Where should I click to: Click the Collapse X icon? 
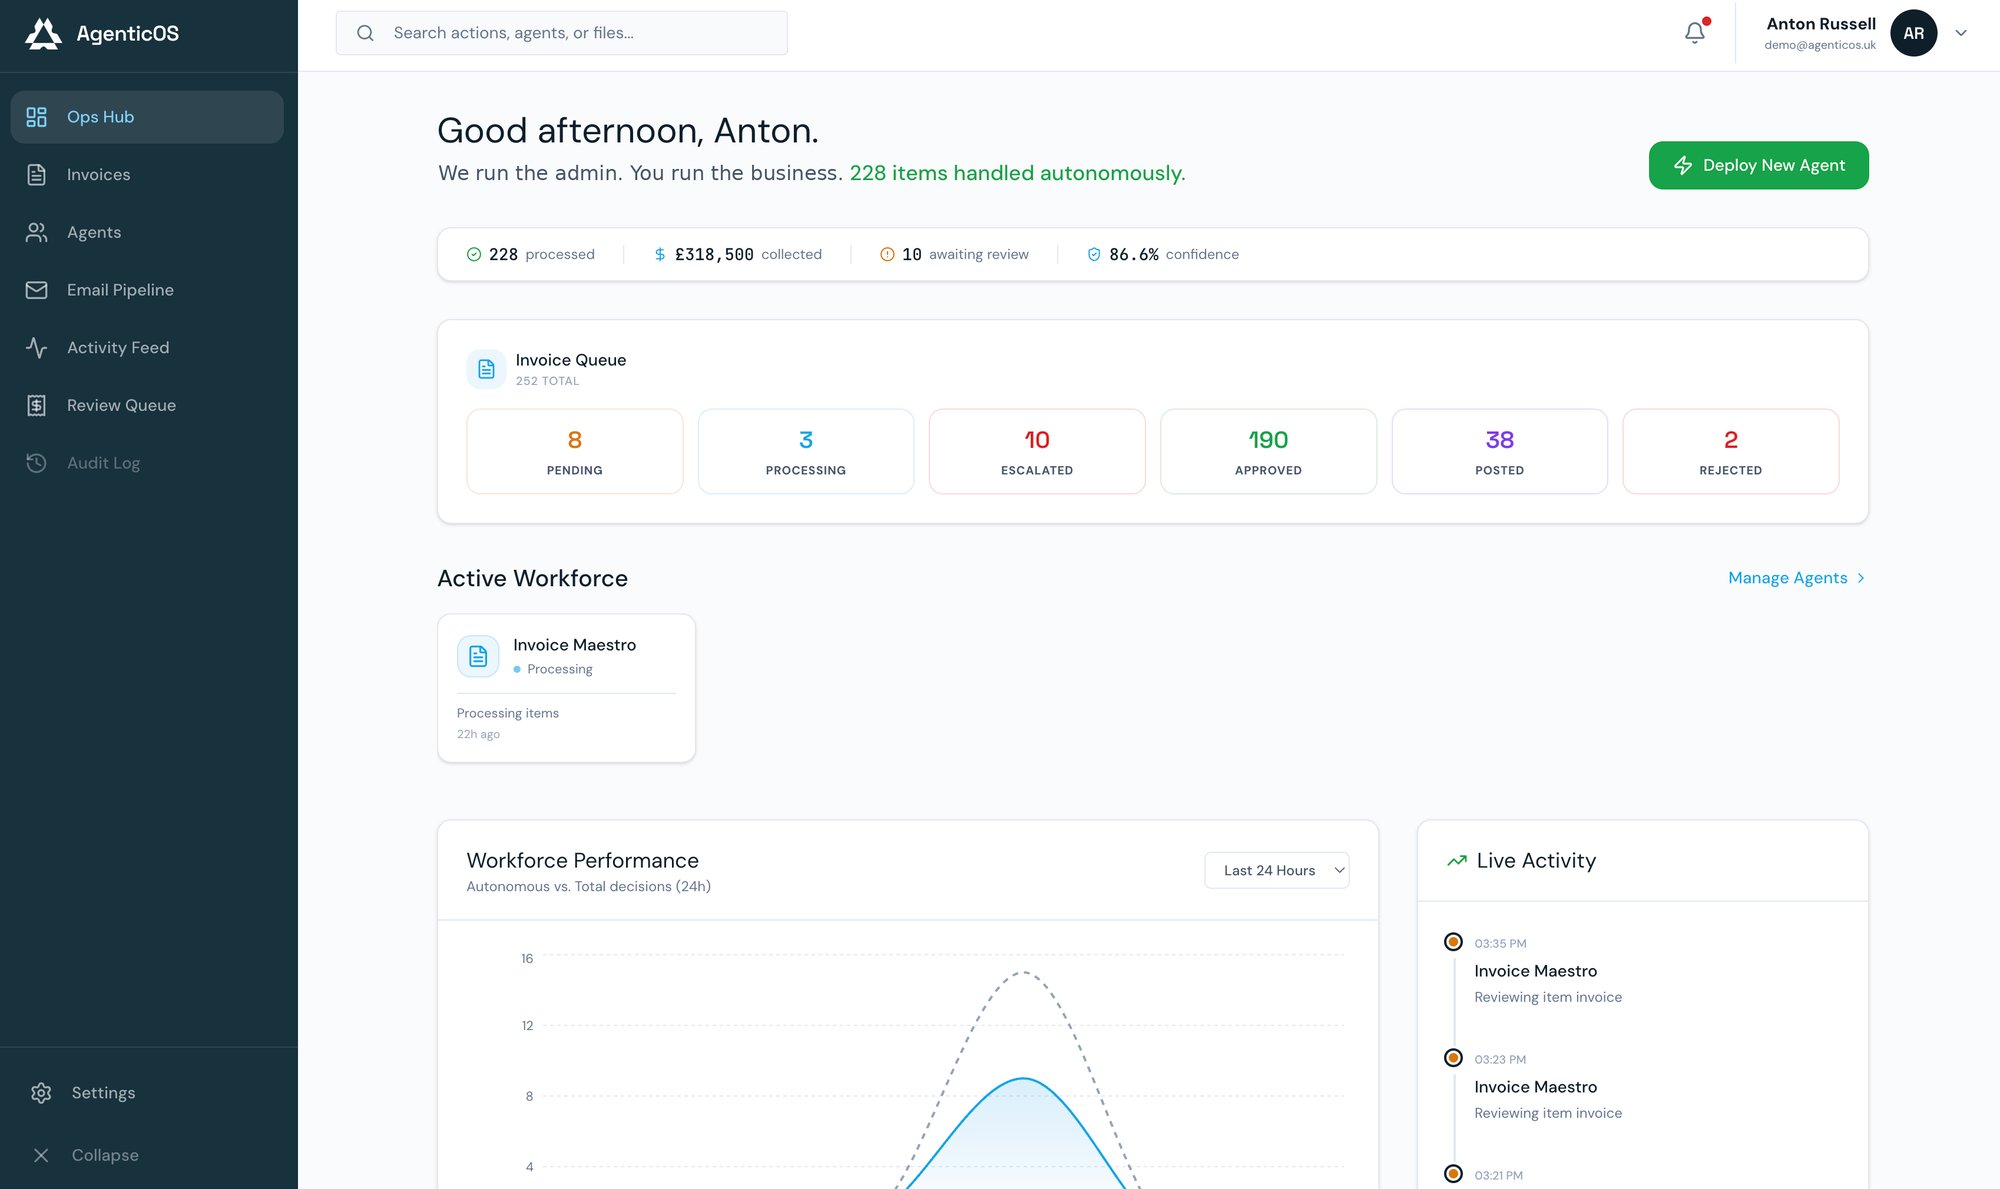pyautogui.click(x=41, y=1155)
